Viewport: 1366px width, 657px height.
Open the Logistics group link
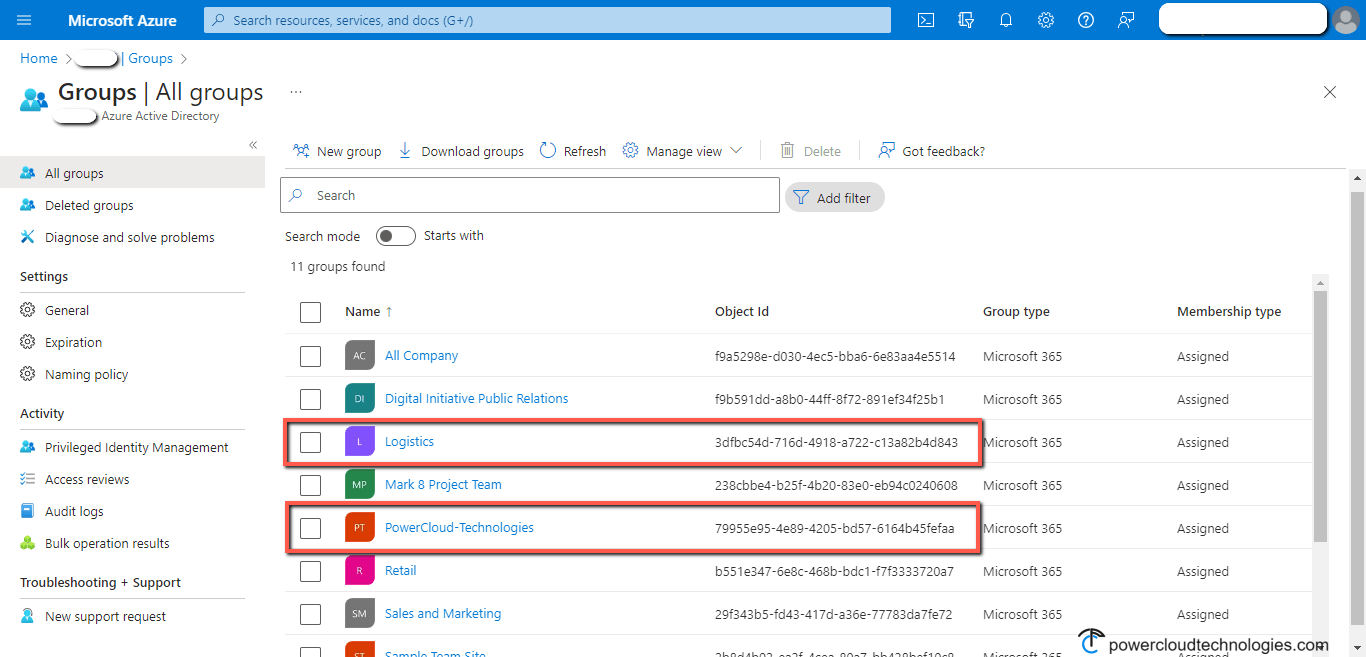(409, 441)
